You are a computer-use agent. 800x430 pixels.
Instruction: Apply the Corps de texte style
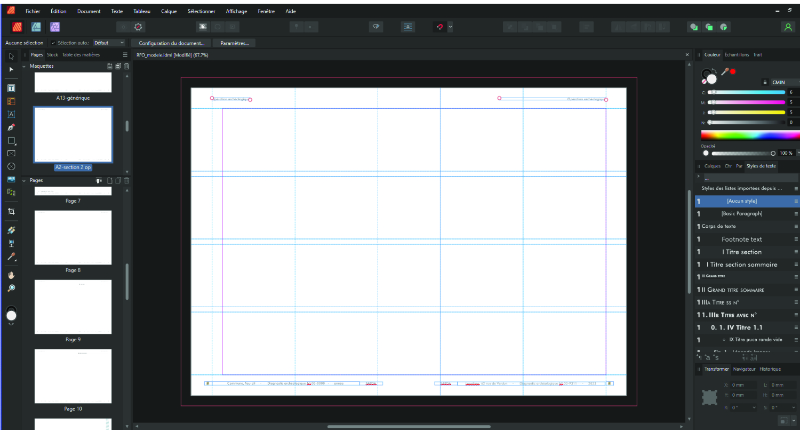point(747,226)
